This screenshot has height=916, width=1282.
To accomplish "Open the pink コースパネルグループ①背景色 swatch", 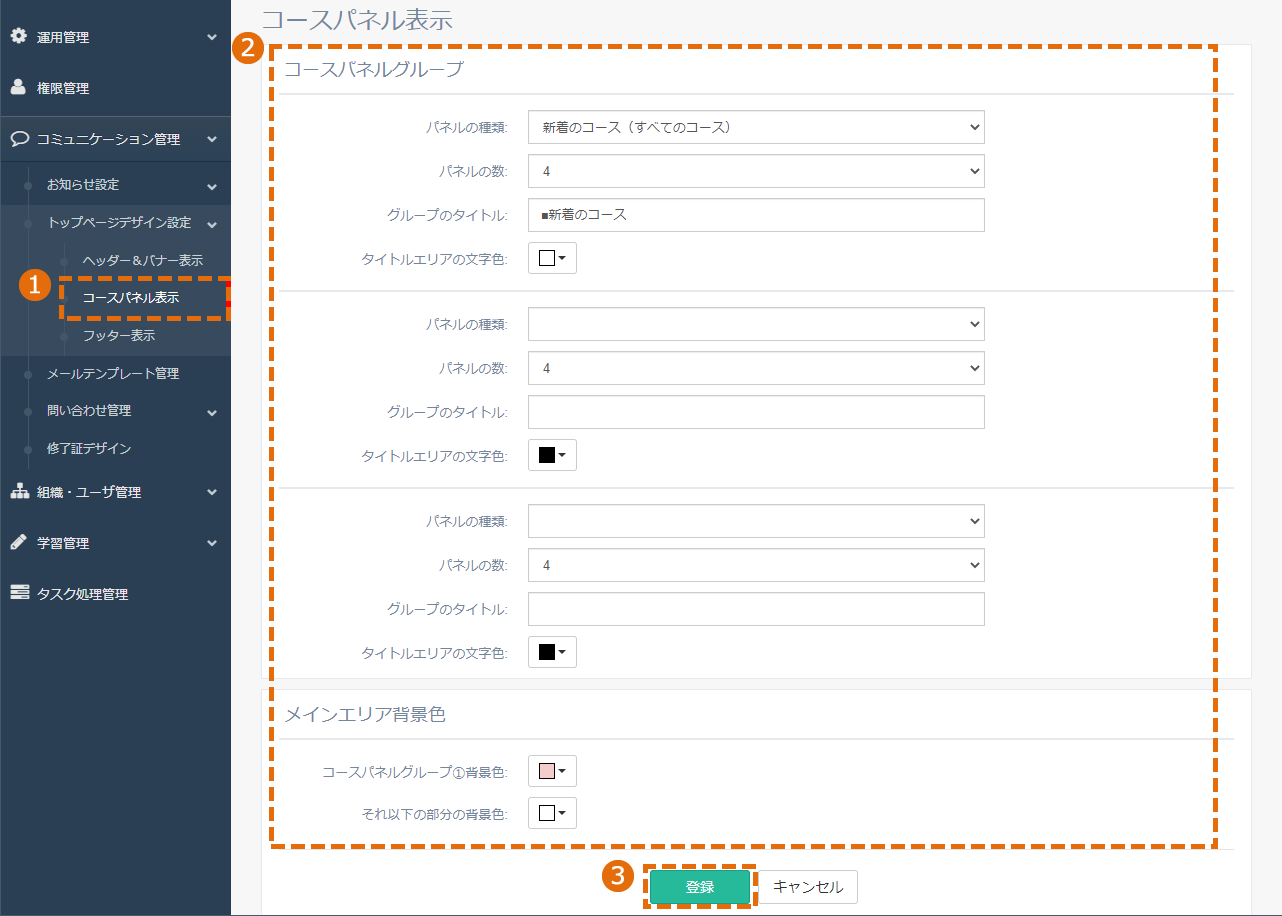I will (552, 771).
